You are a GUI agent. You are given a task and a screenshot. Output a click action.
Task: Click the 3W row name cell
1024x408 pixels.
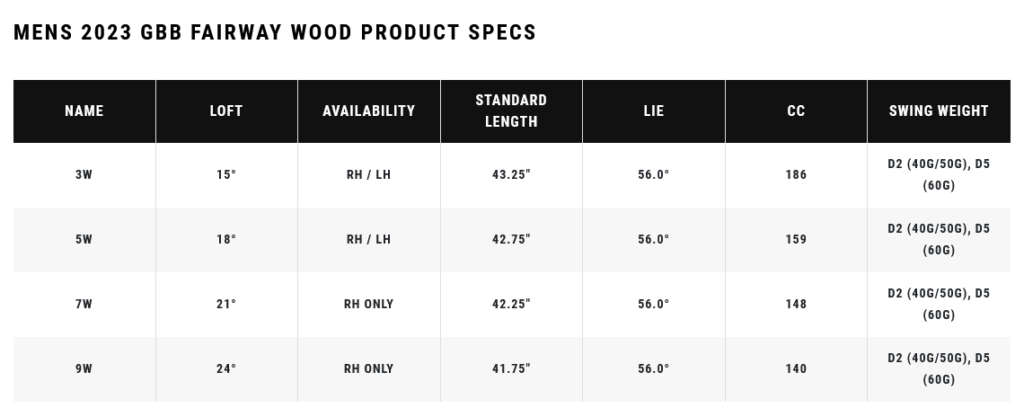tap(84, 175)
